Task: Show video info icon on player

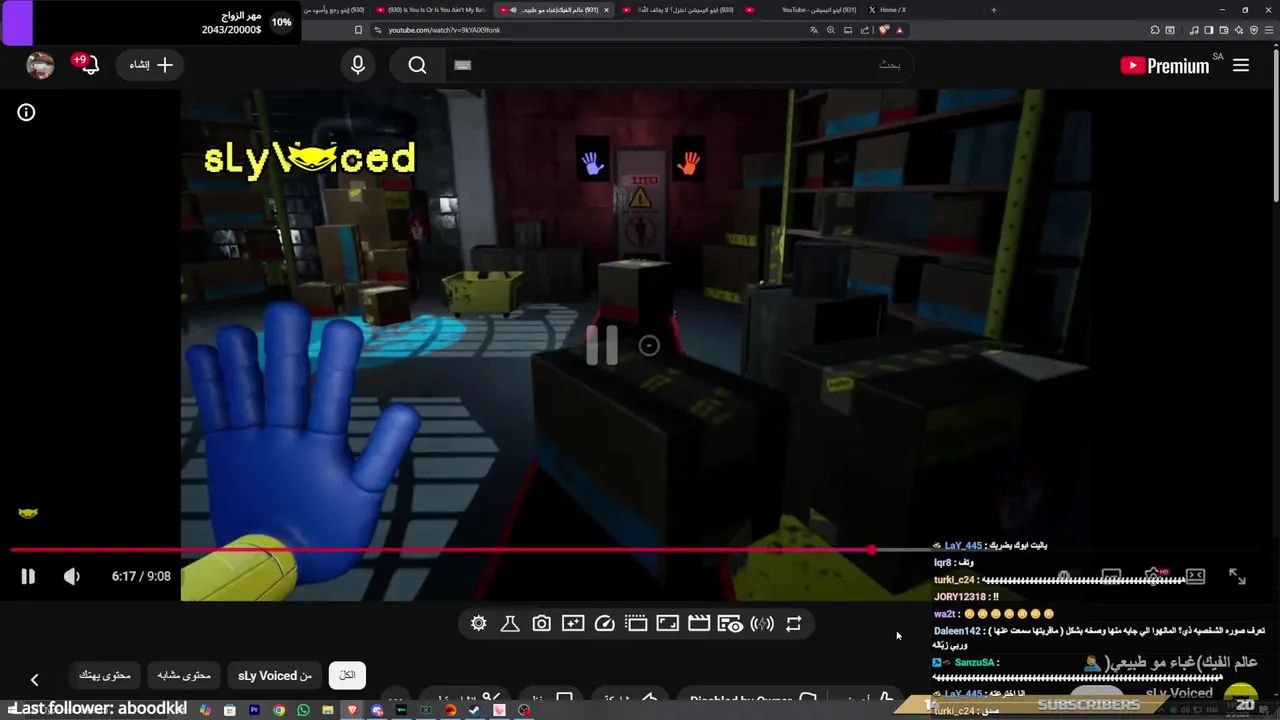Action: [x=26, y=112]
